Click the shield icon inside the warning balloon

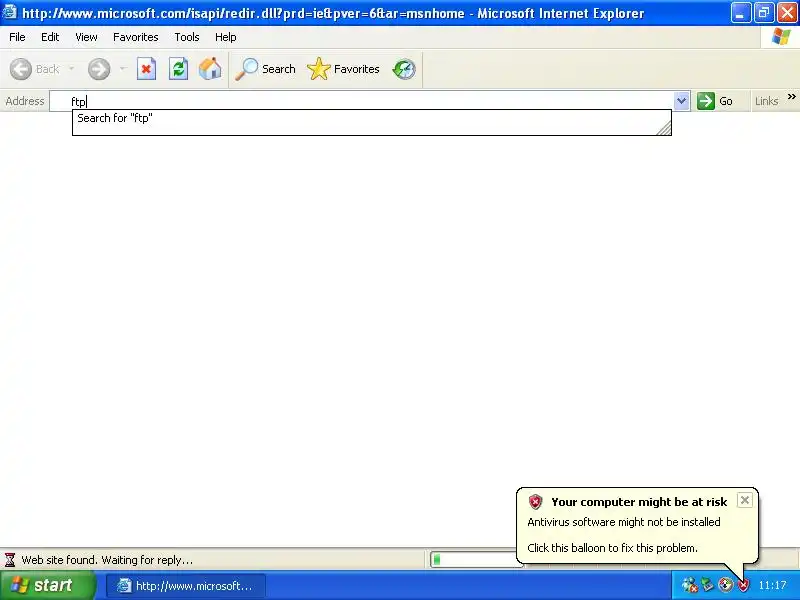click(535, 502)
